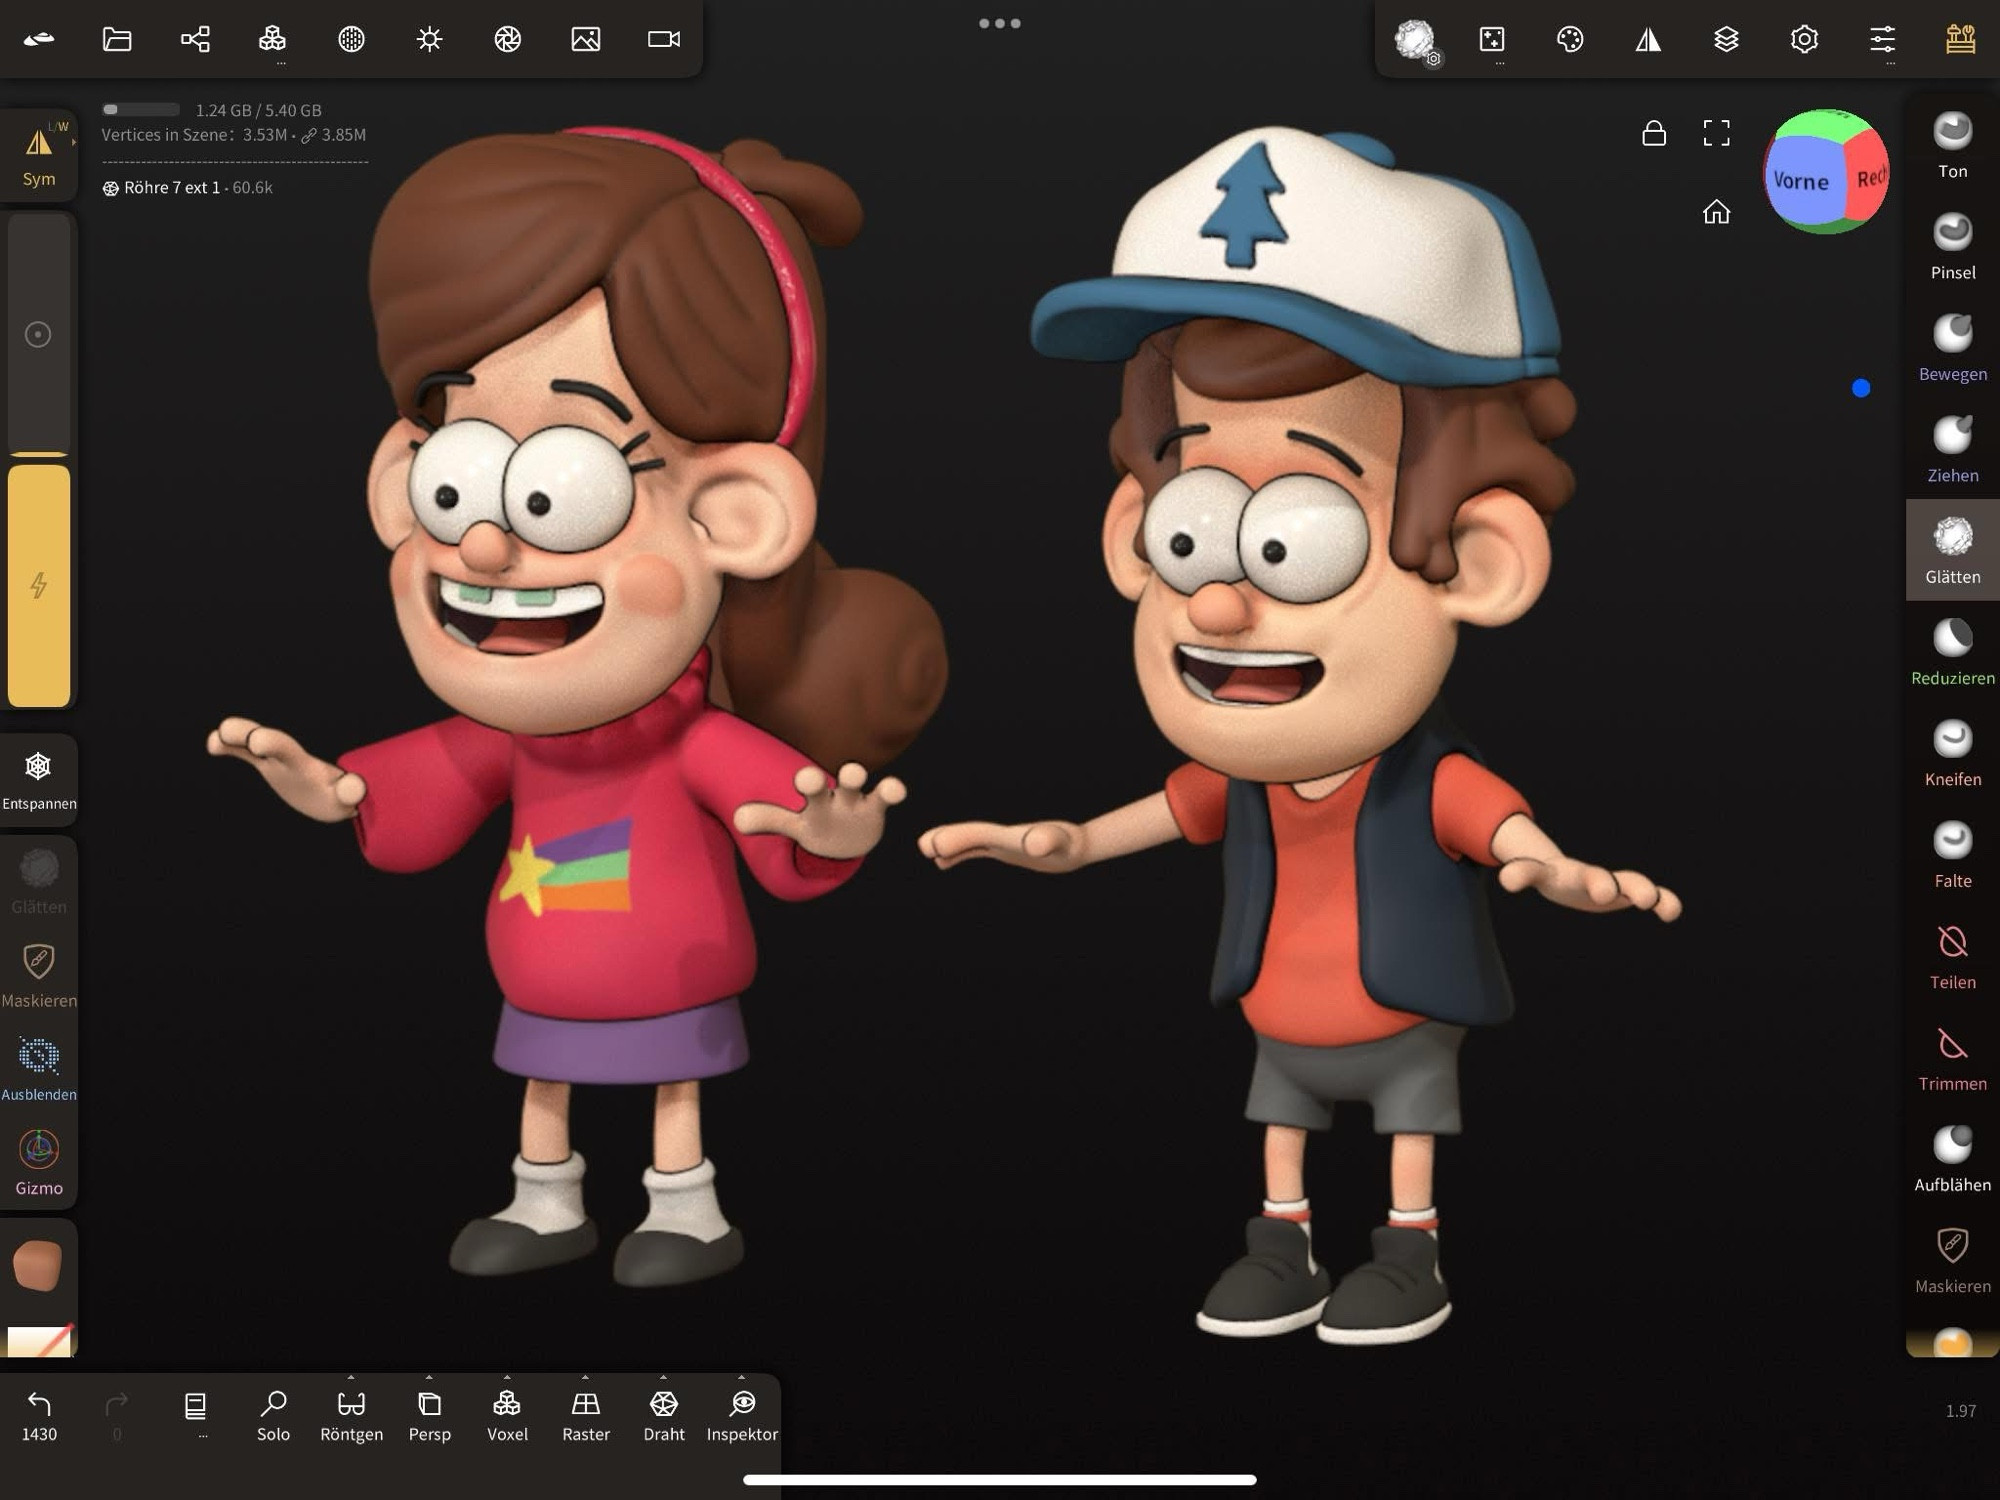Activate the Entspannen relax modifier
2000x1500 pixels.
pyautogui.click(x=39, y=781)
